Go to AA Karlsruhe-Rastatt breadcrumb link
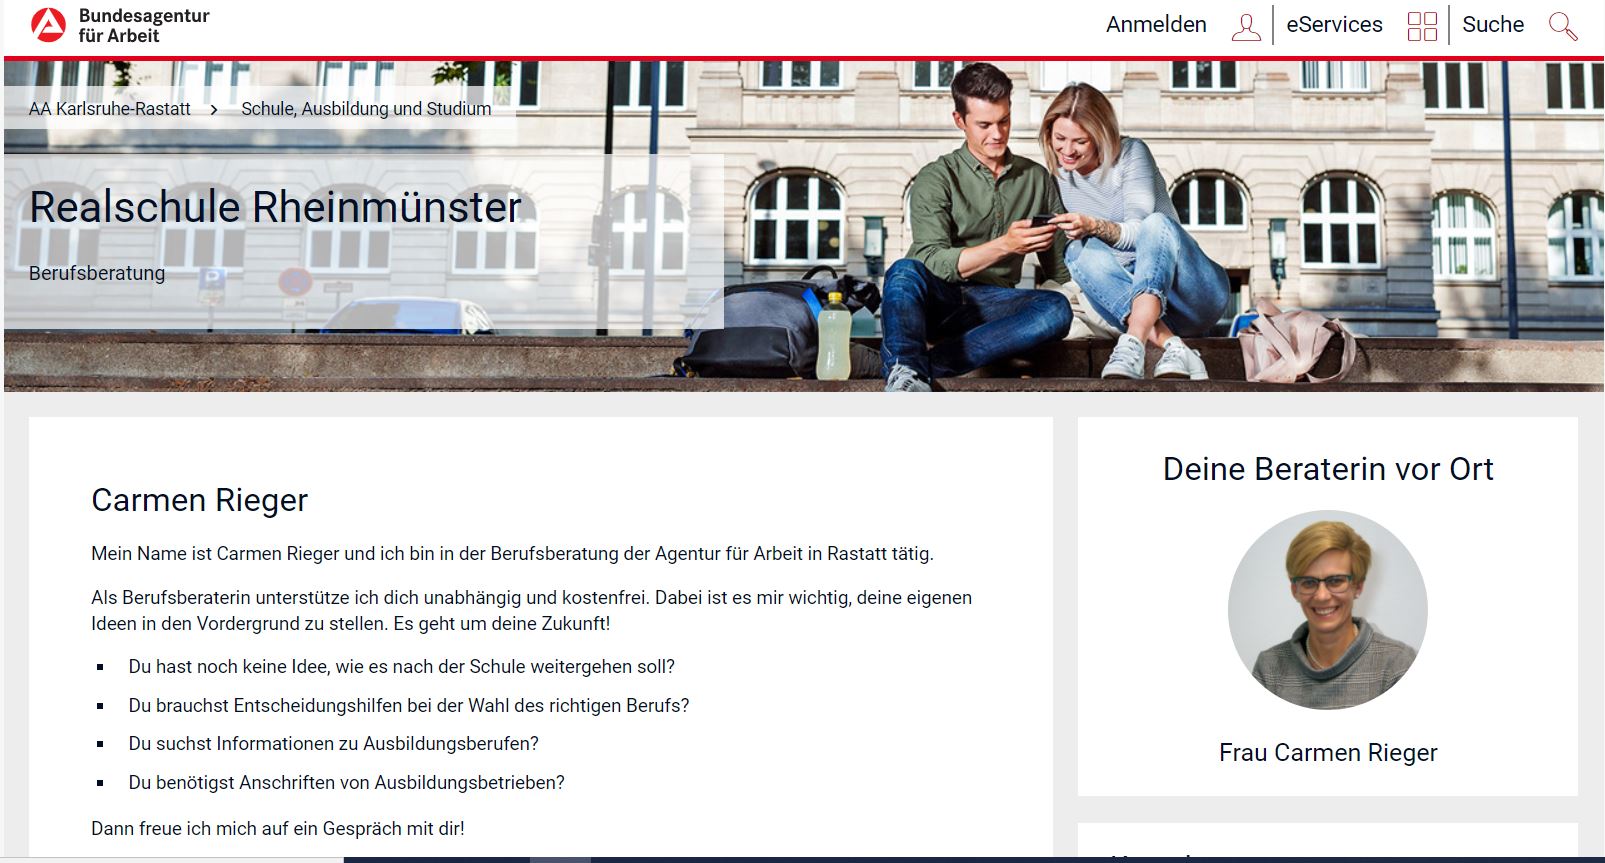The height and width of the screenshot is (863, 1605). pyautogui.click(x=110, y=109)
